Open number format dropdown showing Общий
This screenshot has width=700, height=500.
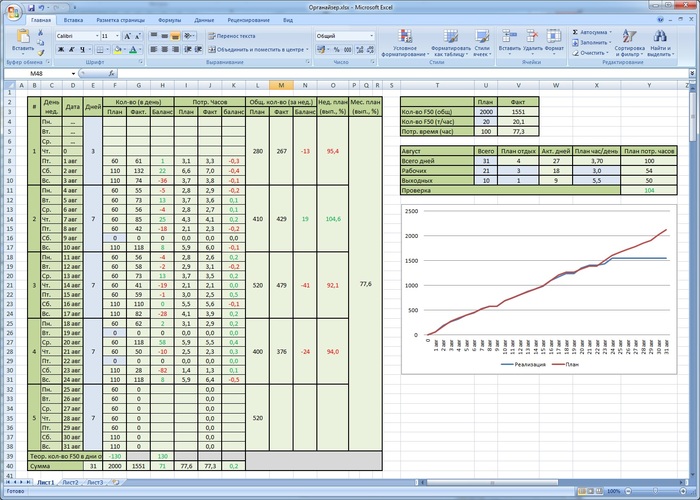371,36
